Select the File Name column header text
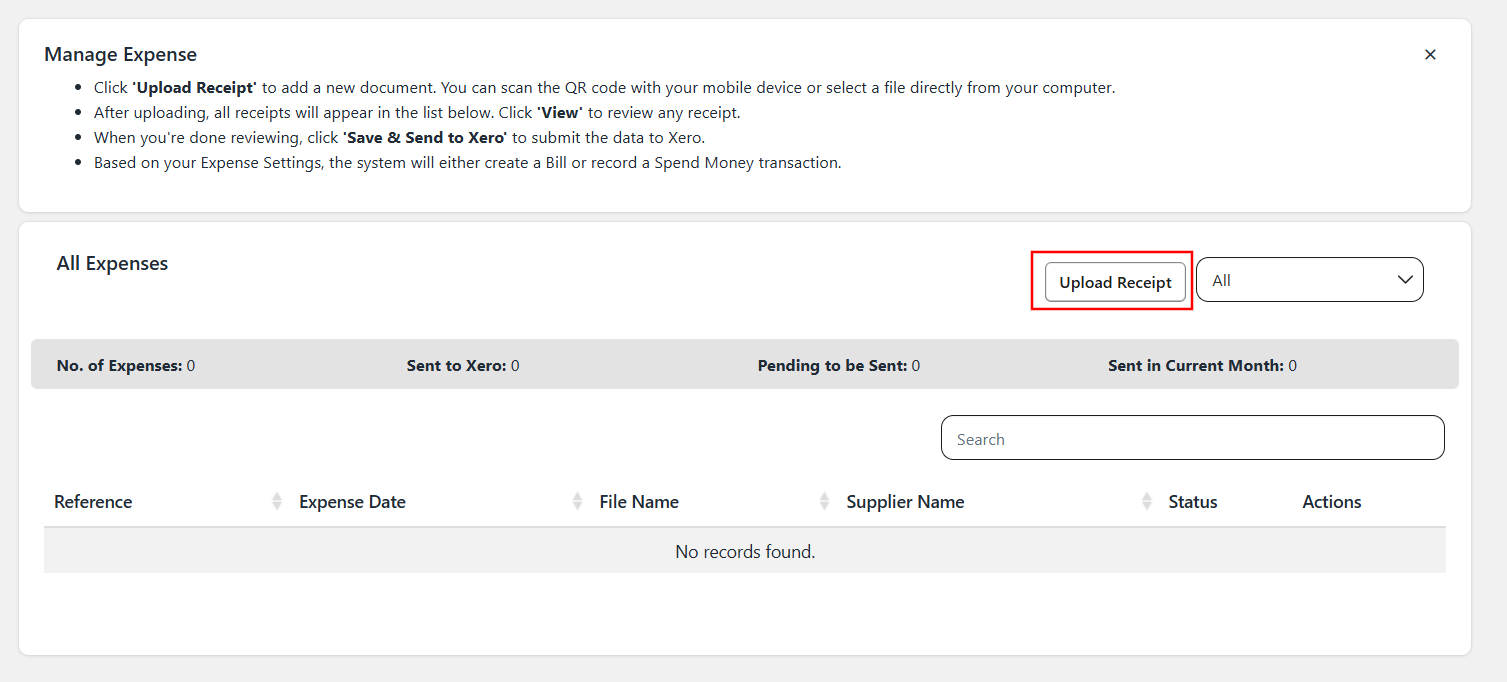Viewport: 1507px width, 682px height. click(x=639, y=502)
